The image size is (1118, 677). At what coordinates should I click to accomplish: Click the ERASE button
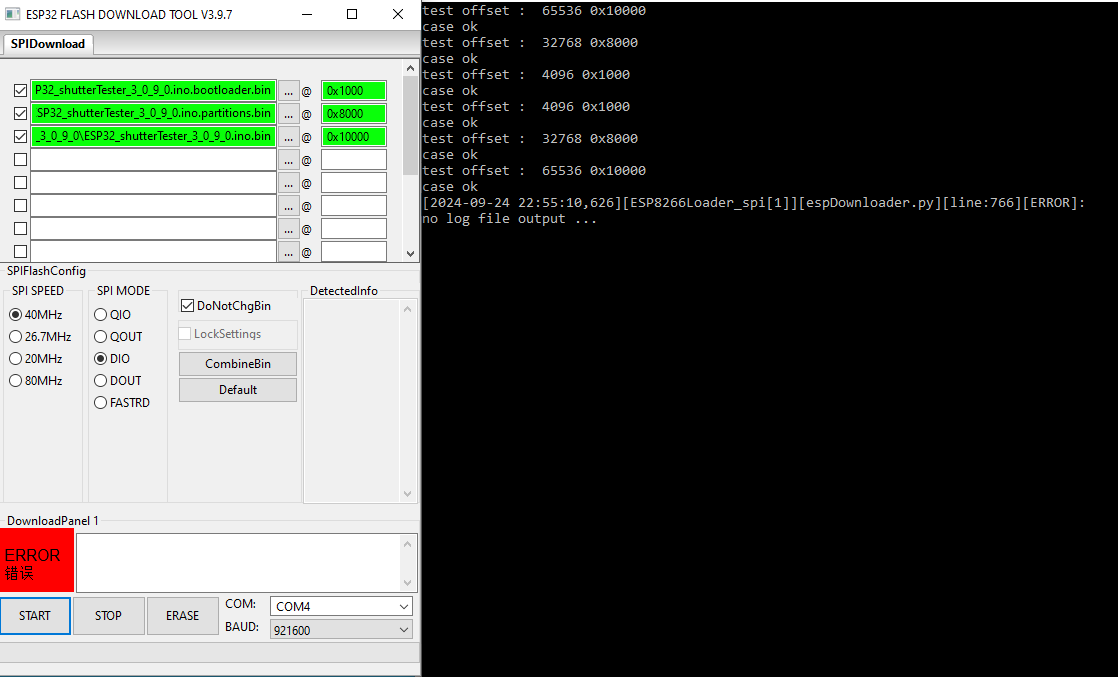pyautogui.click(x=182, y=616)
